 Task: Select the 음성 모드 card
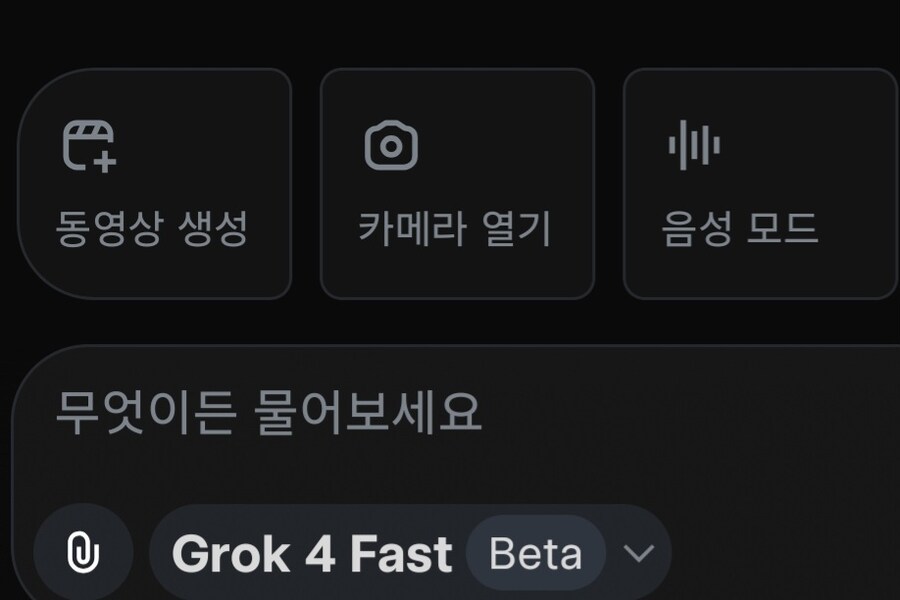[759, 184]
